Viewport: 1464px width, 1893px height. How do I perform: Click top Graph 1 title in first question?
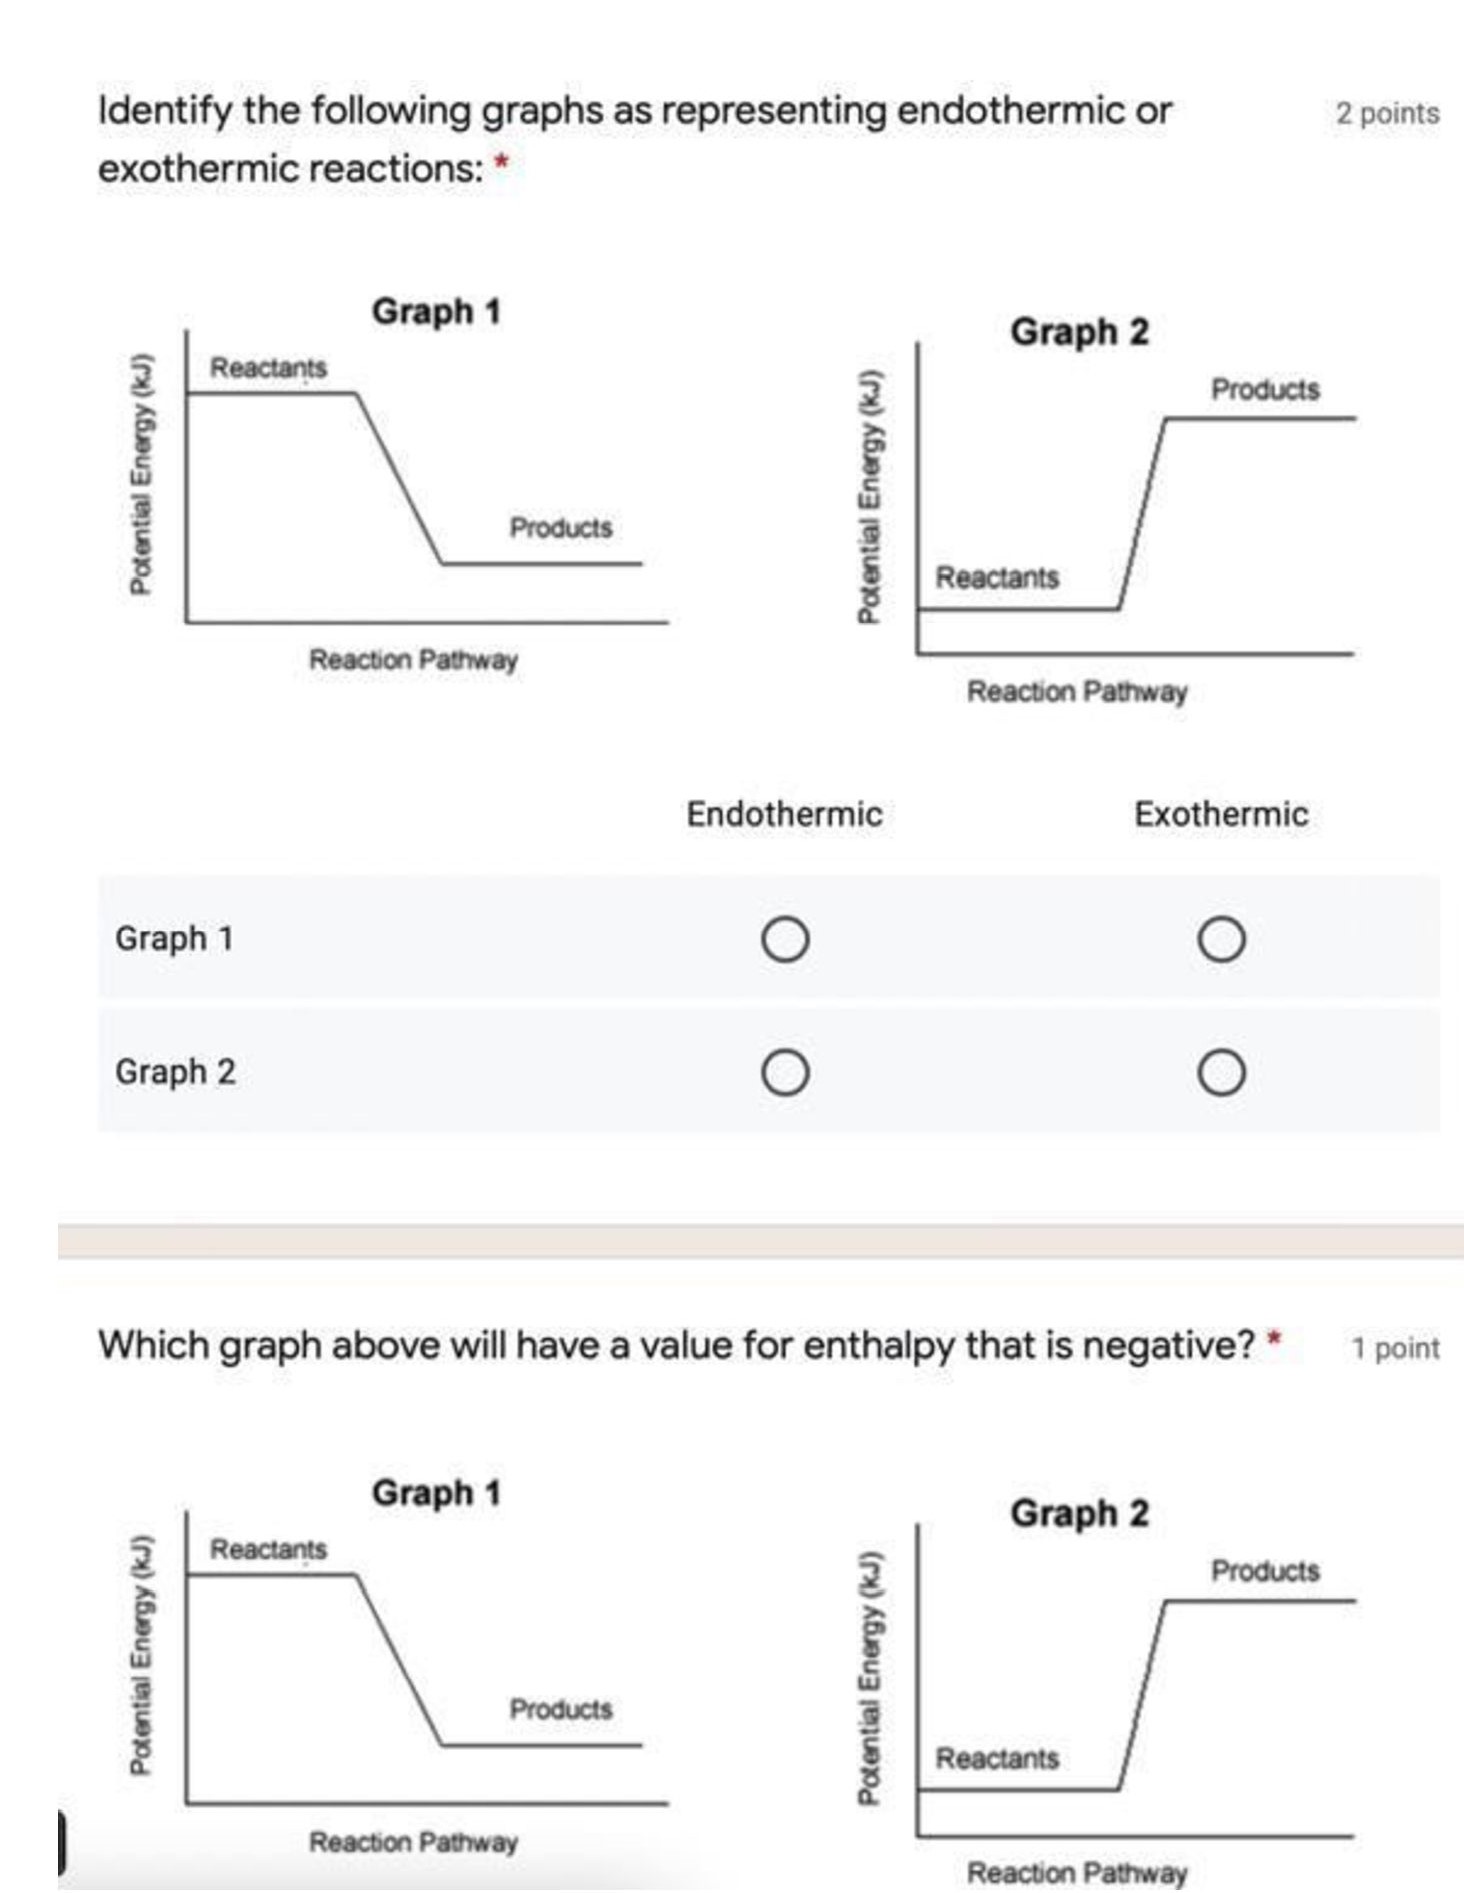[436, 311]
